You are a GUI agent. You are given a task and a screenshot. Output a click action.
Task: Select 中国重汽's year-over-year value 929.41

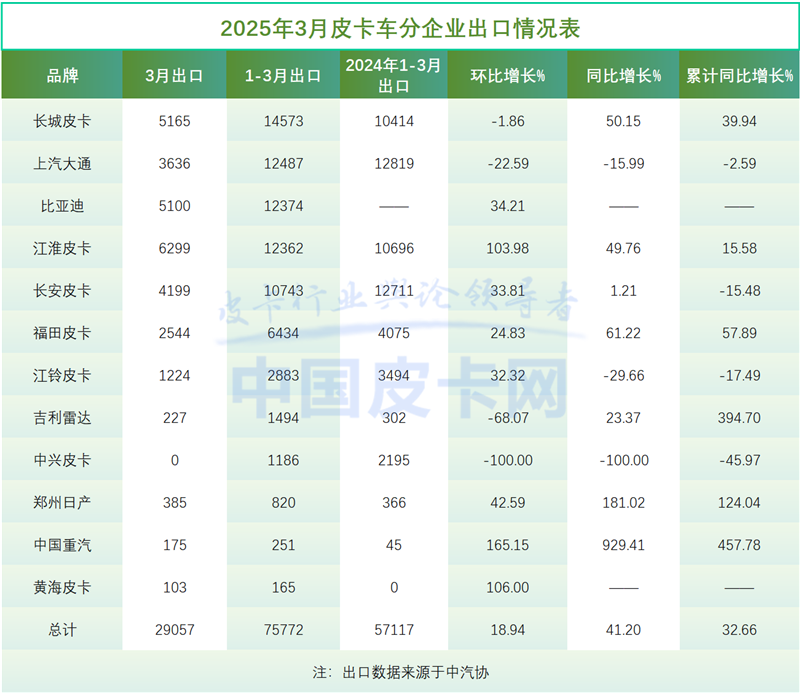pos(623,545)
